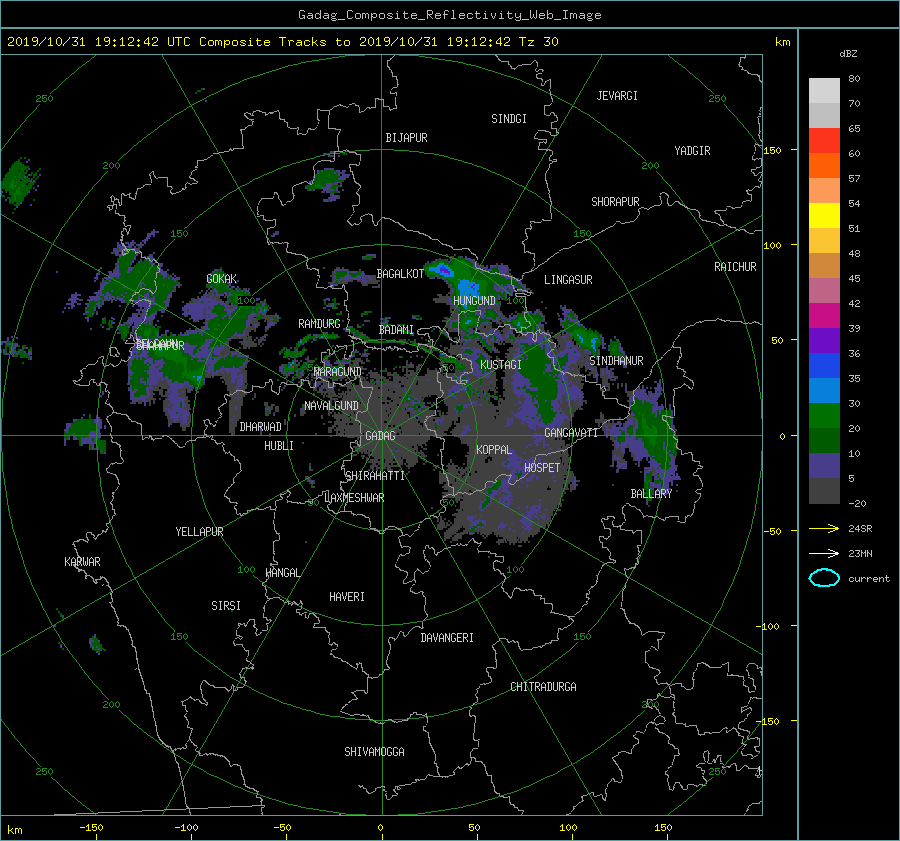The height and width of the screenshot is (841, 900).
Task: Click the Gadag_Composite_Reflectivity_Web_Image title
Action: coord(449,14)
